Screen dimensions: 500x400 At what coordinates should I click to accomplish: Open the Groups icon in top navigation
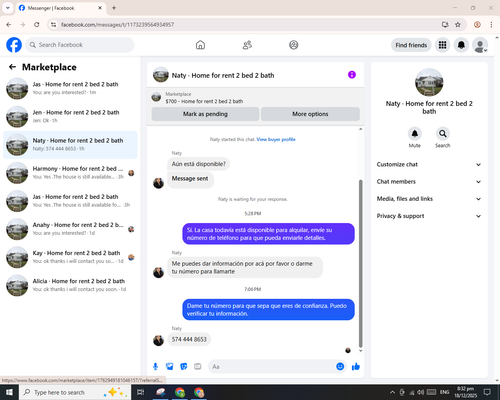point(294,45)
